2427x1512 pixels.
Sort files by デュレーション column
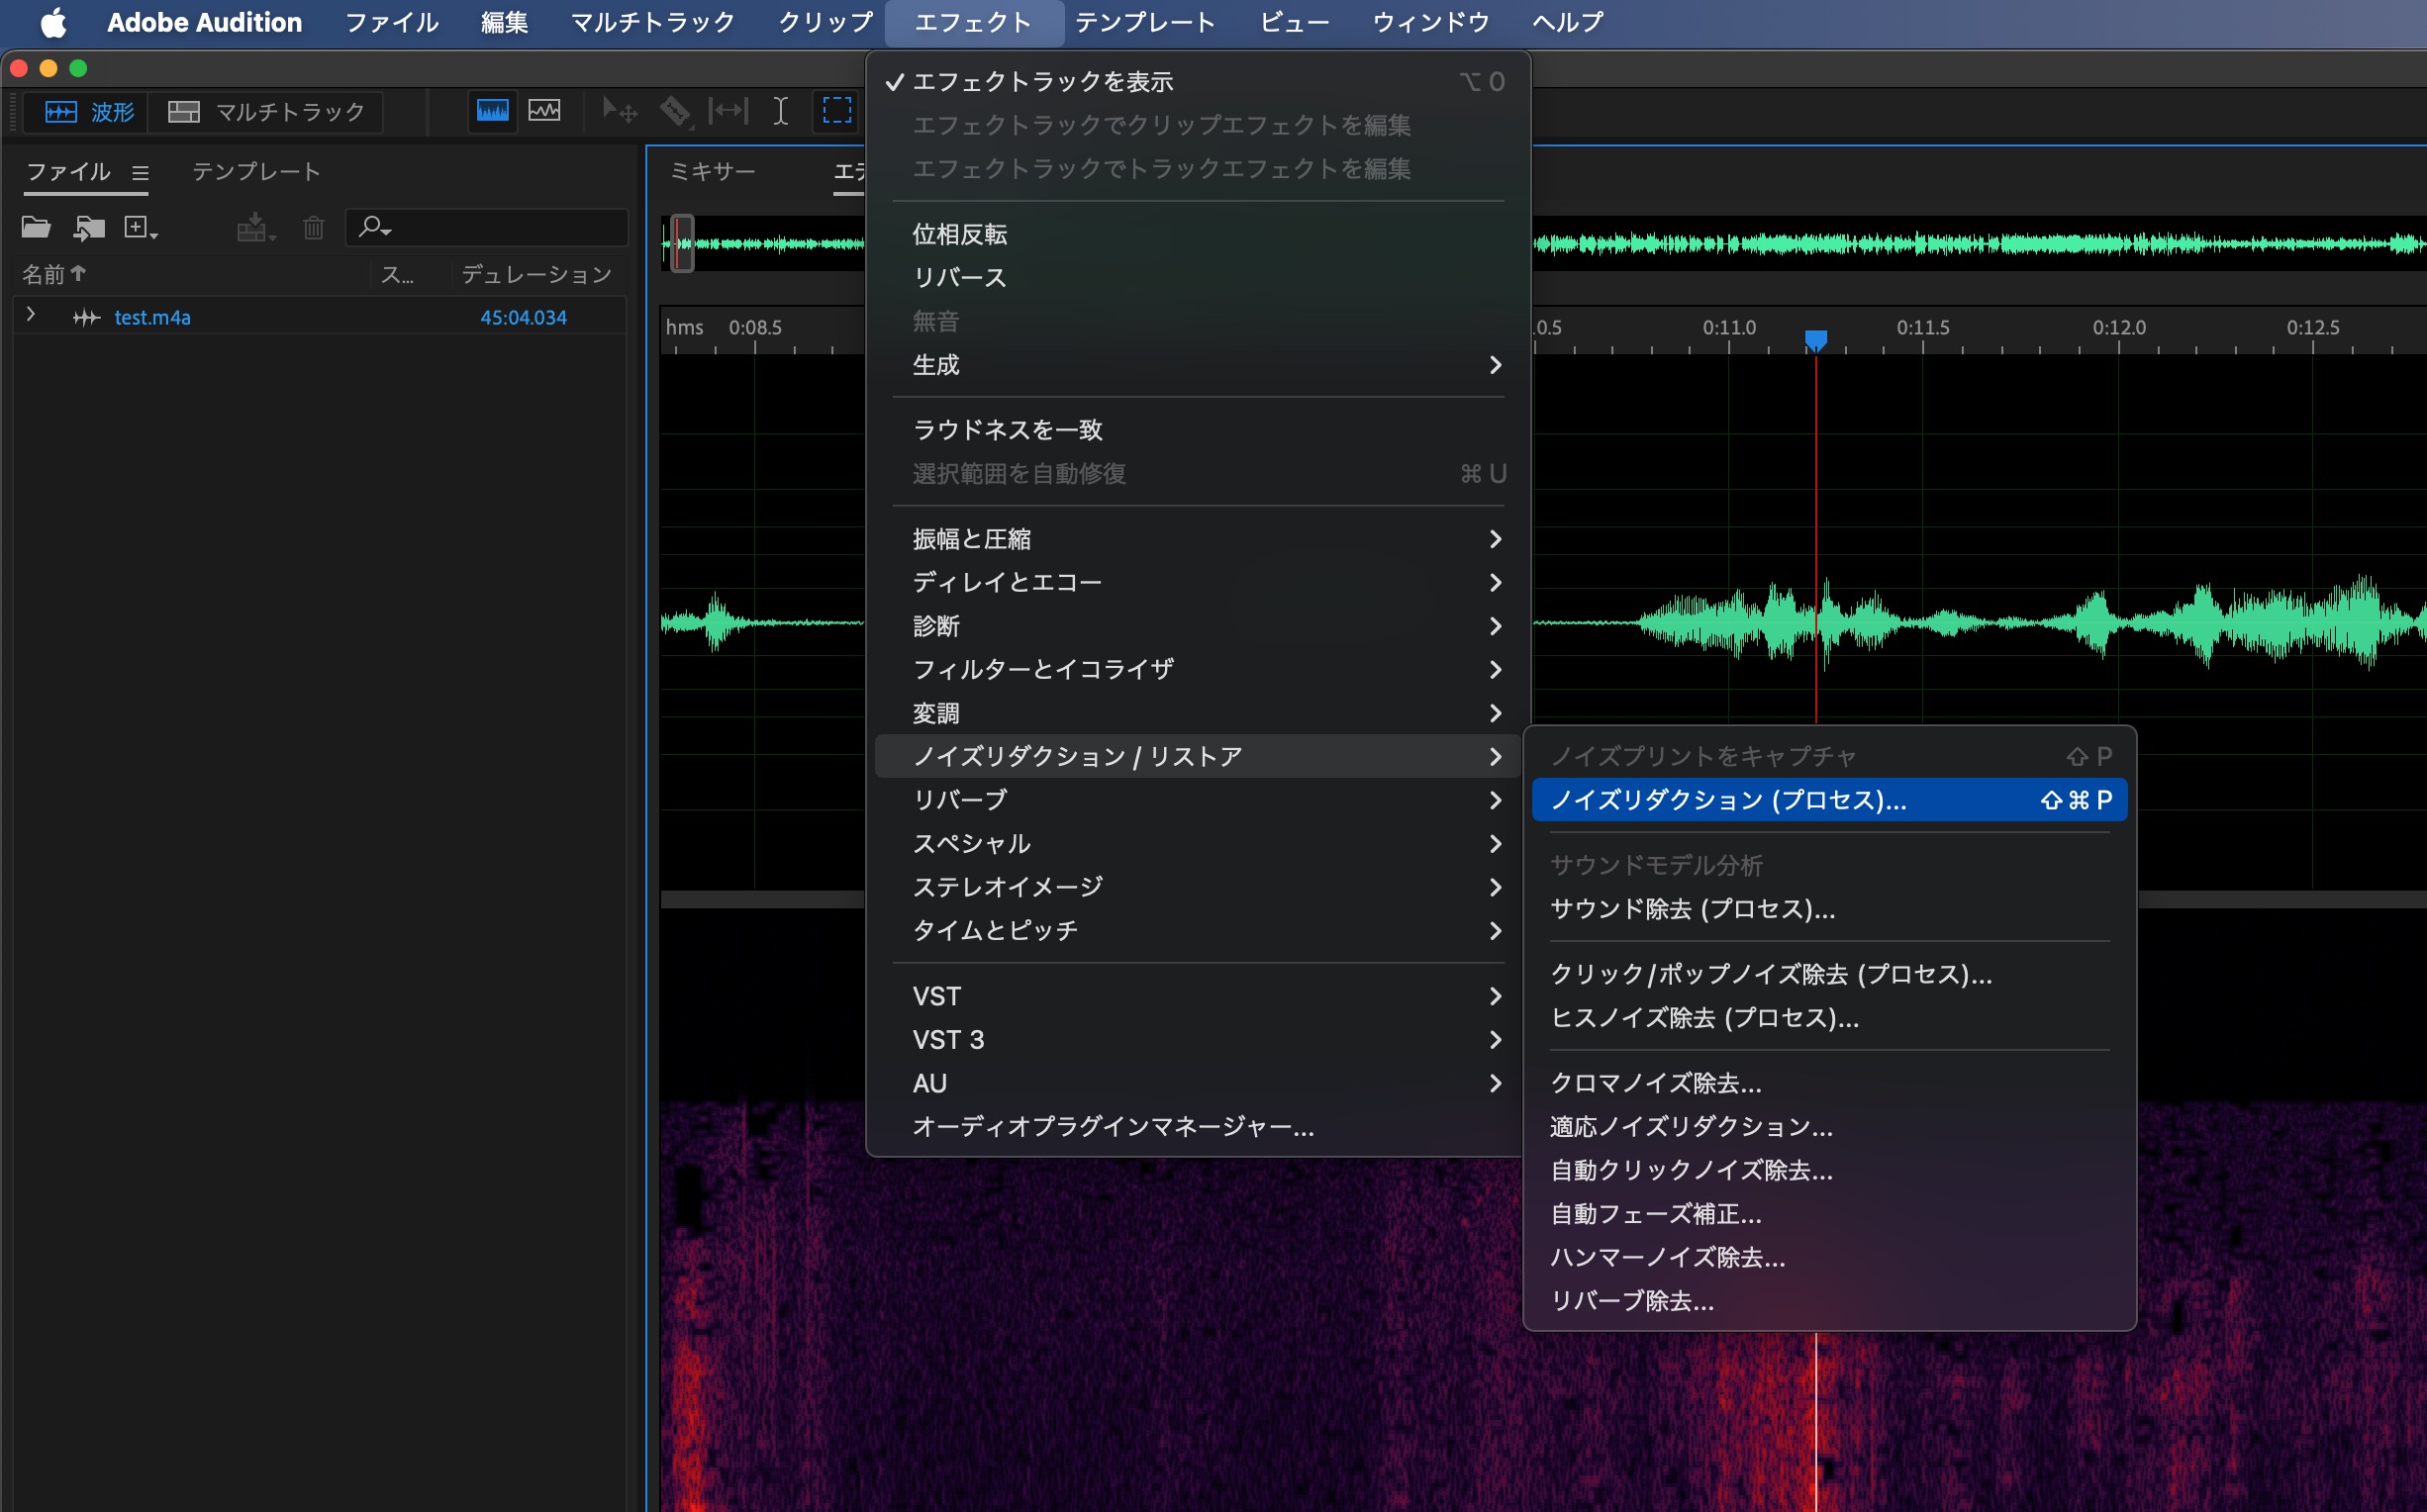pyautogui.click(x=537, y=274)
